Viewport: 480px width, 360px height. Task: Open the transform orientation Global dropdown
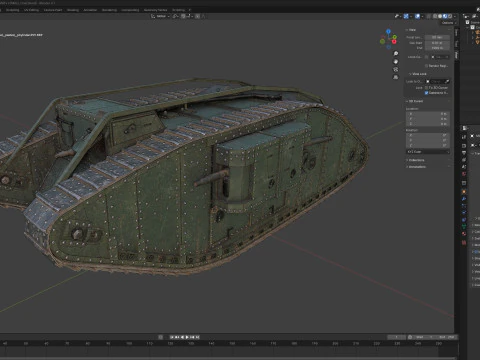[161, 16]
